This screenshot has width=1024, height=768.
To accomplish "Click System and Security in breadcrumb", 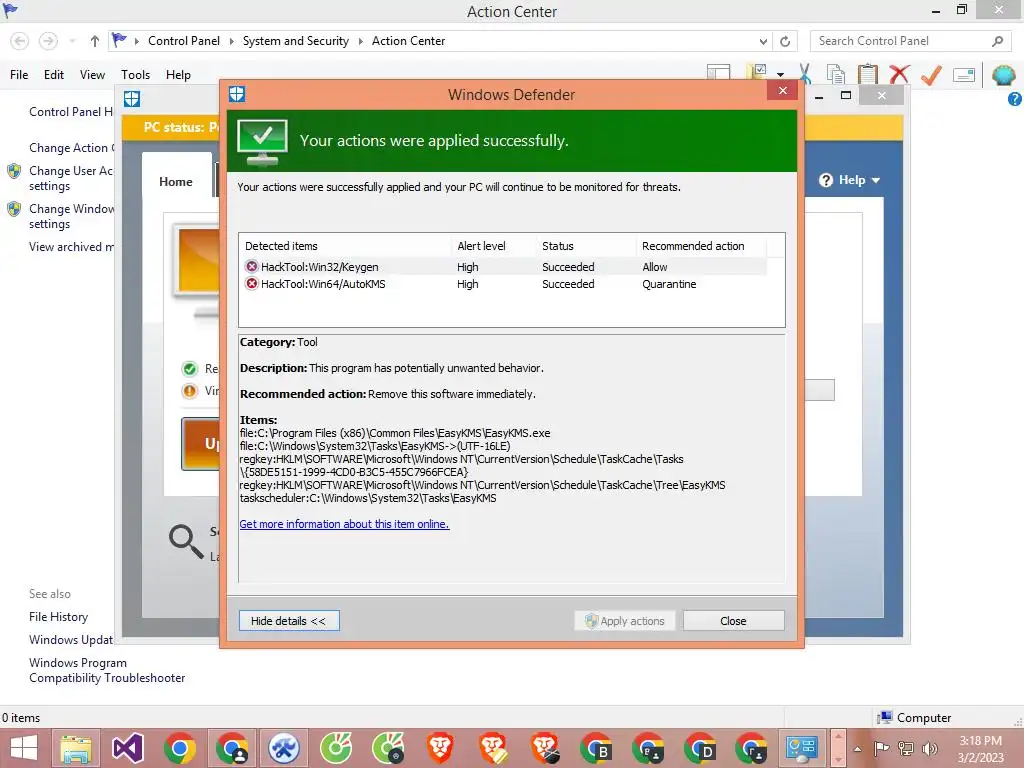I will pos(296,40).
